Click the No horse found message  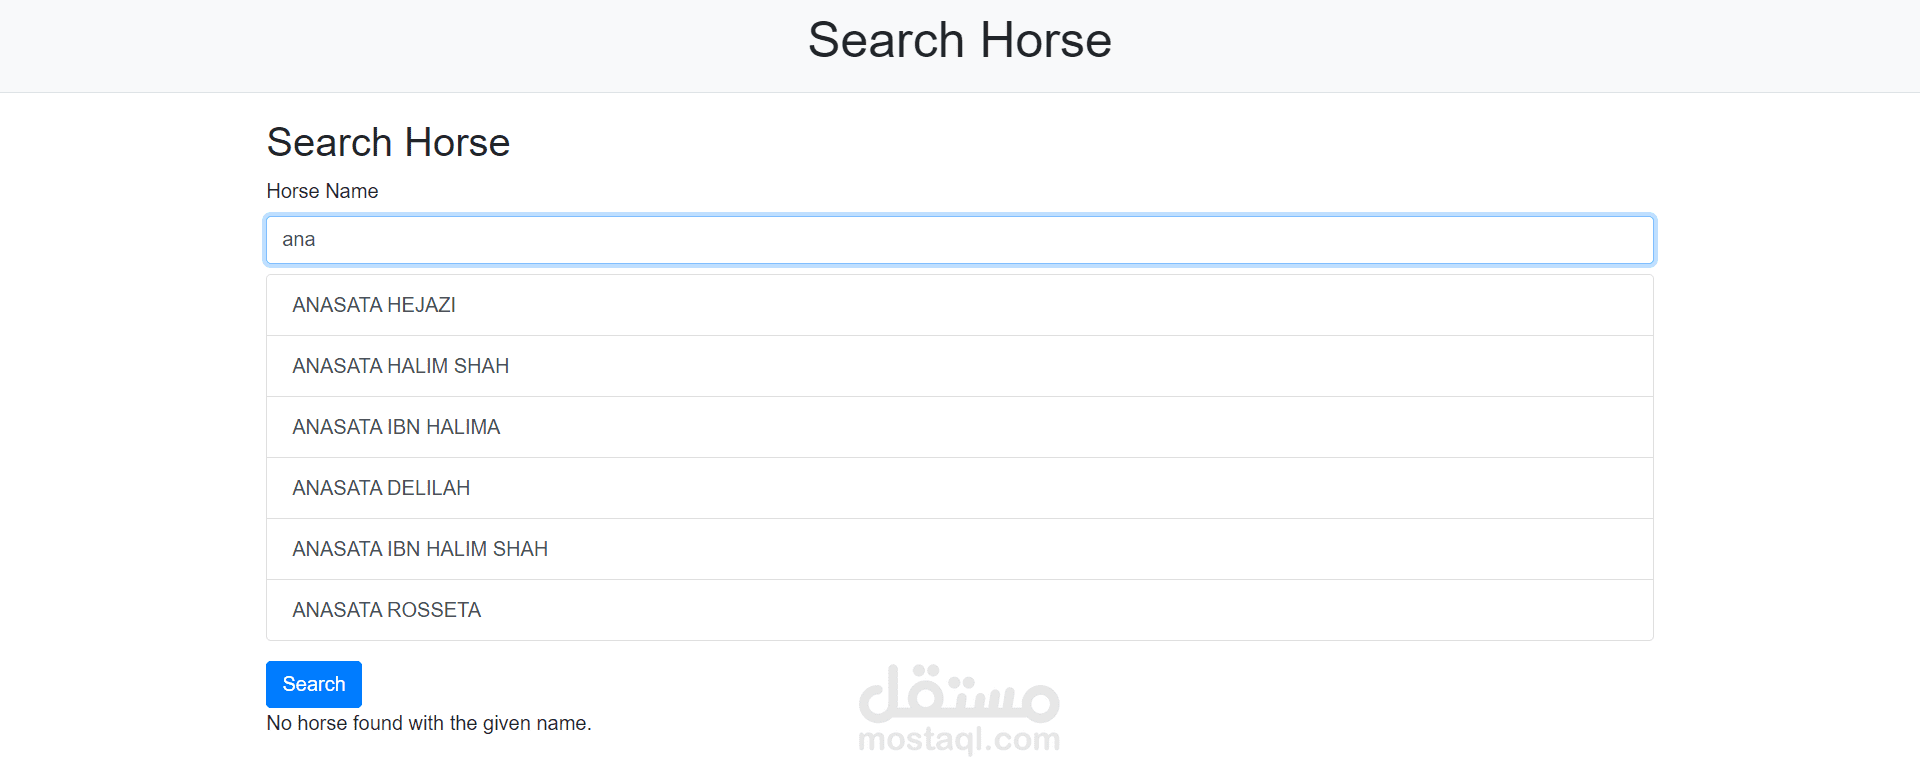pos(428,723)
